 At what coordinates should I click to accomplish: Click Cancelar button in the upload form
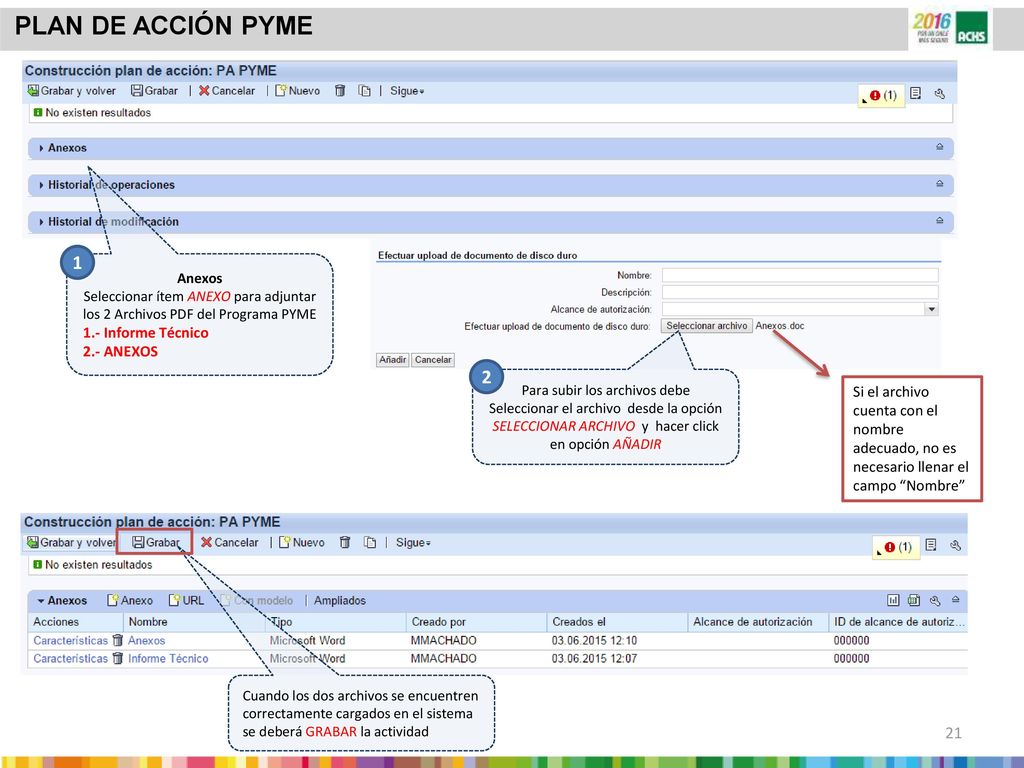tap(433, 360)
